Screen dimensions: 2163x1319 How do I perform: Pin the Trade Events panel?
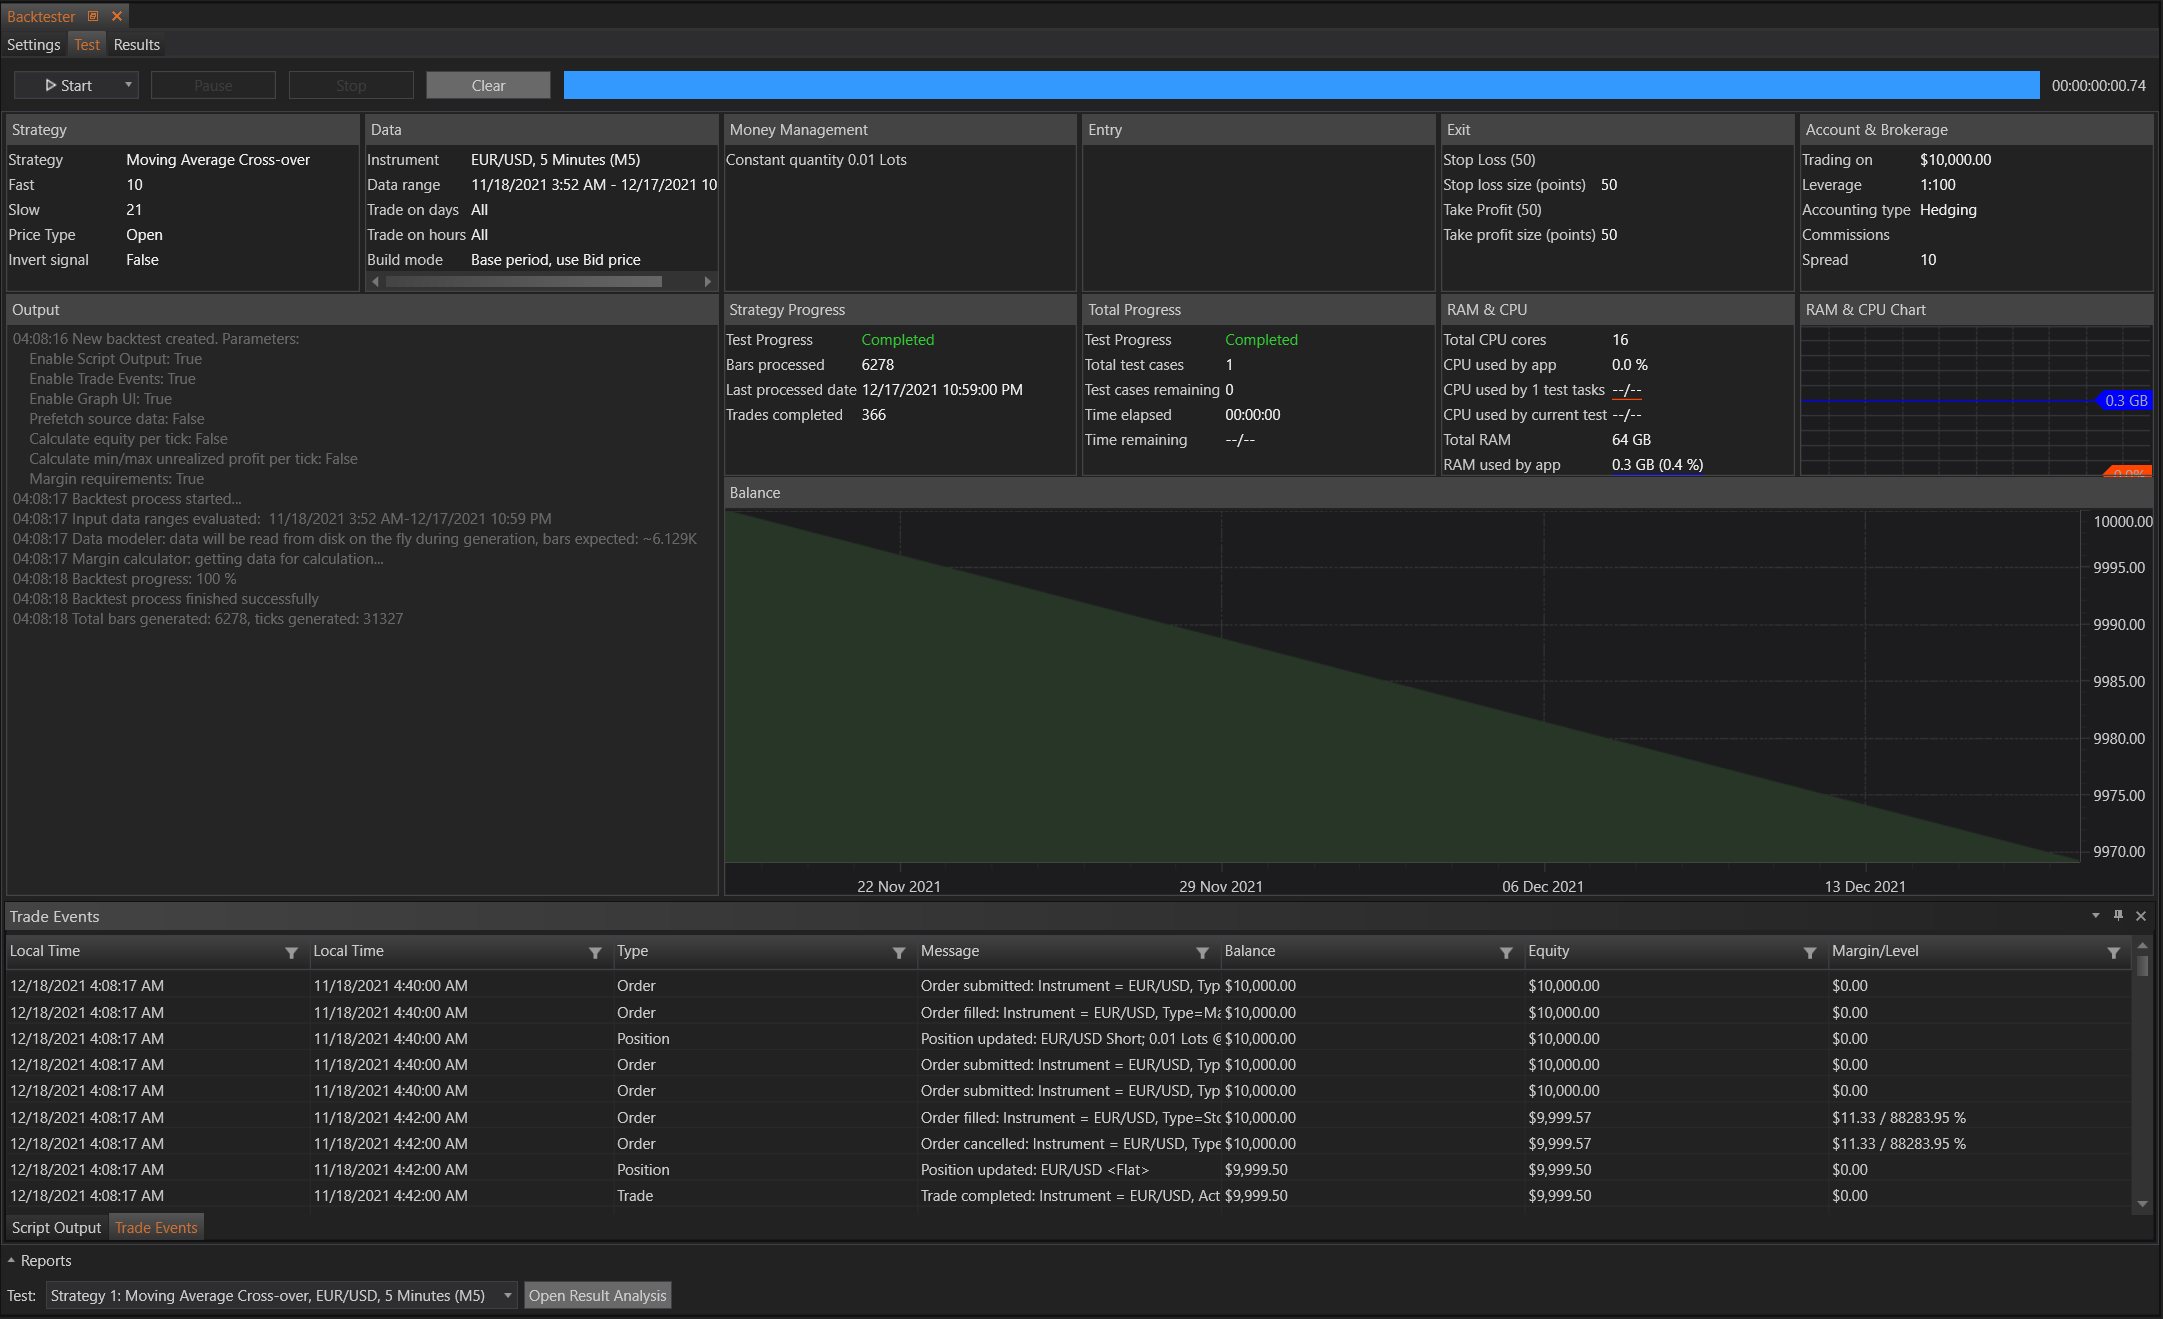[x=2118, y=916]
